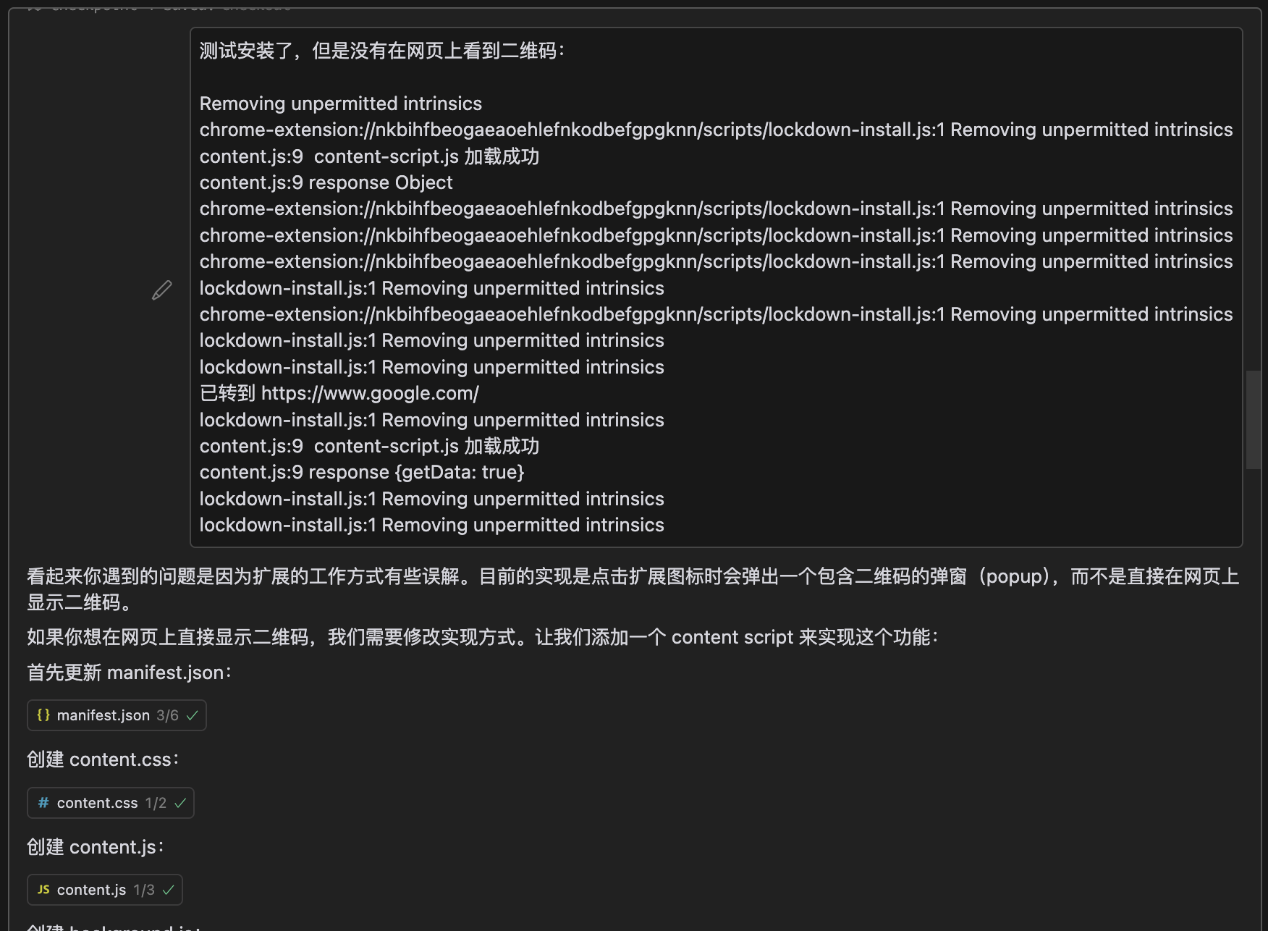
Task: Click the yellow JS file icon
Action: [43, 890]
